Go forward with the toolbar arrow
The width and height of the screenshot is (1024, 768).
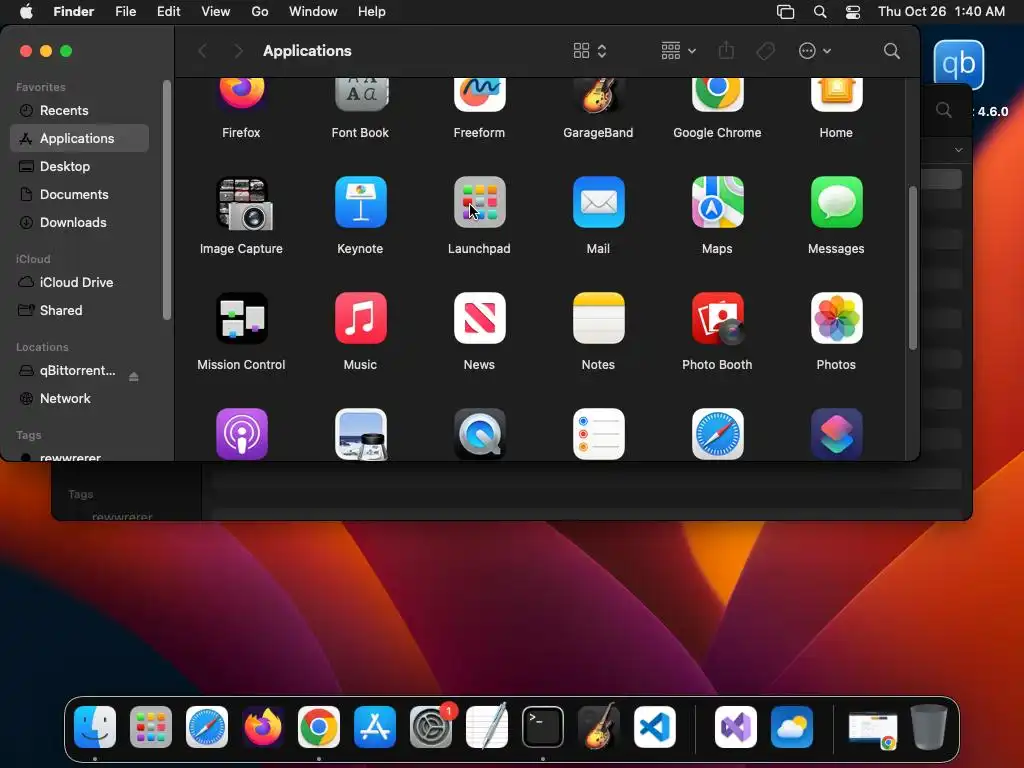click(x=238, y=51)
